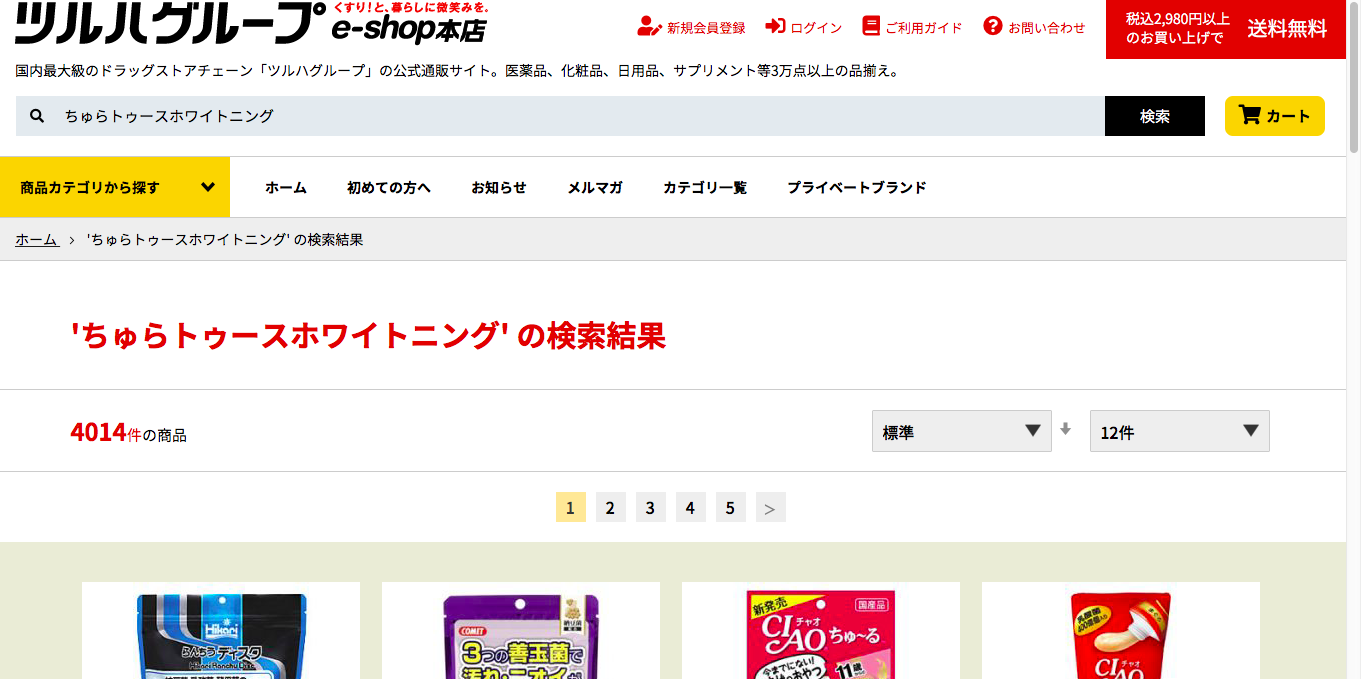1361x679 pixels.
Task: Open the COMET 3つの善玉菌 product thumbnail
Action: pyautogui.click(x=521, y=631)
